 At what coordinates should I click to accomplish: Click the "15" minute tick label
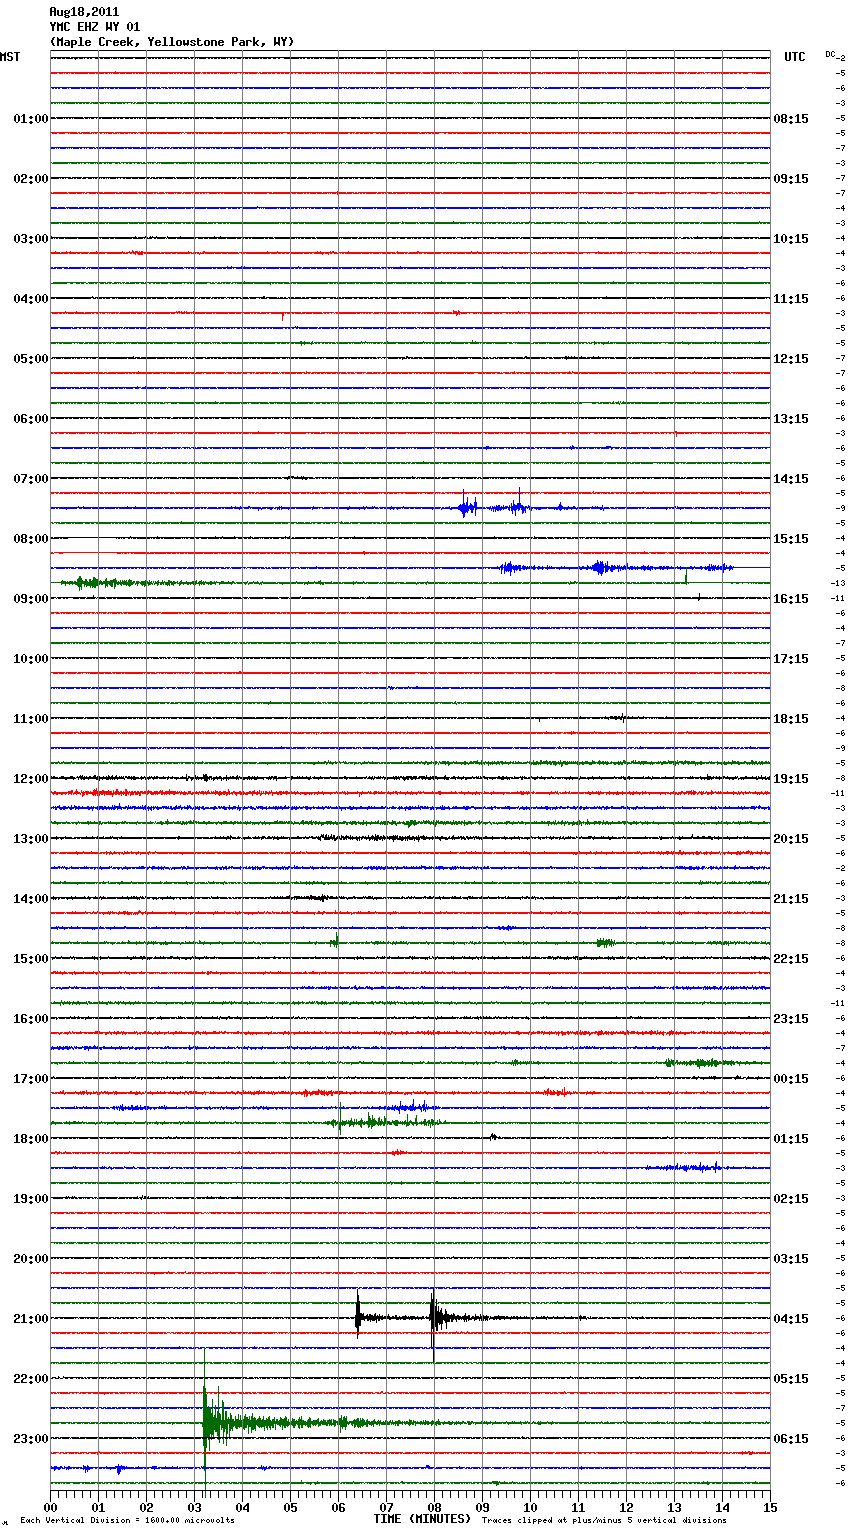[770, 1507]
